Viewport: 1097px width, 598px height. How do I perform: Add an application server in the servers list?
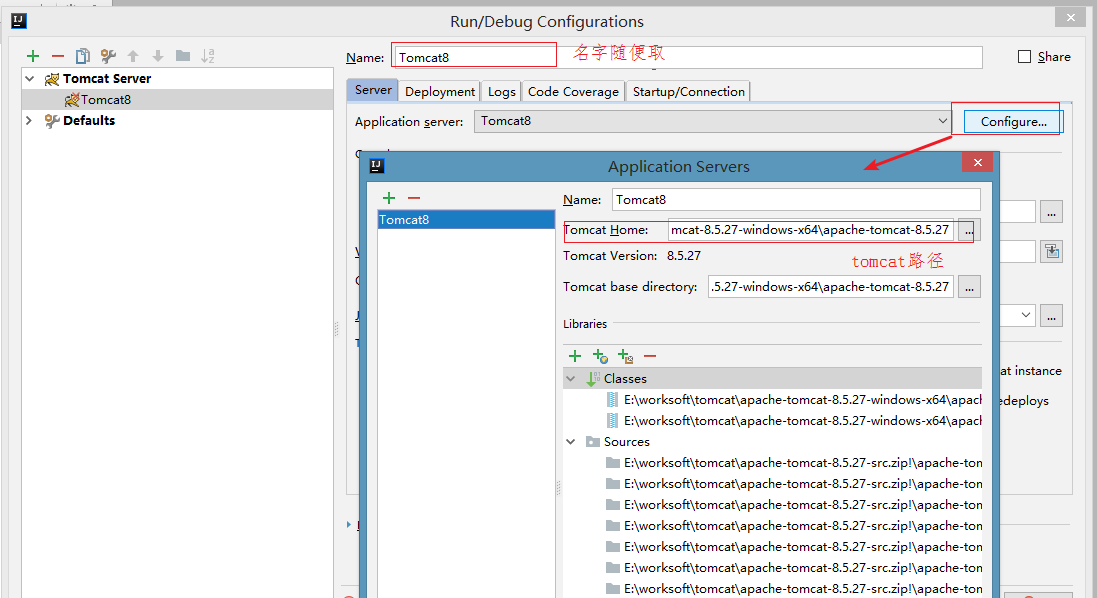pos(389,198)
